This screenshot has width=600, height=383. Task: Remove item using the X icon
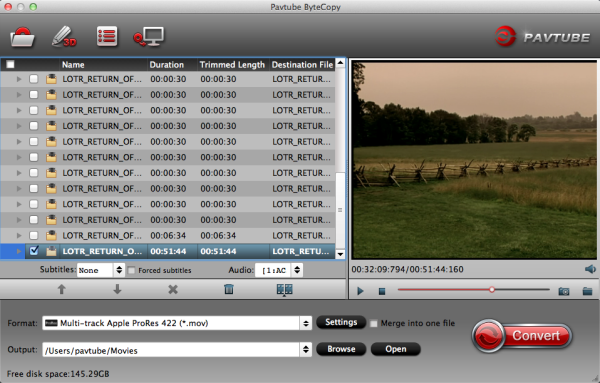tap(173, 289)
